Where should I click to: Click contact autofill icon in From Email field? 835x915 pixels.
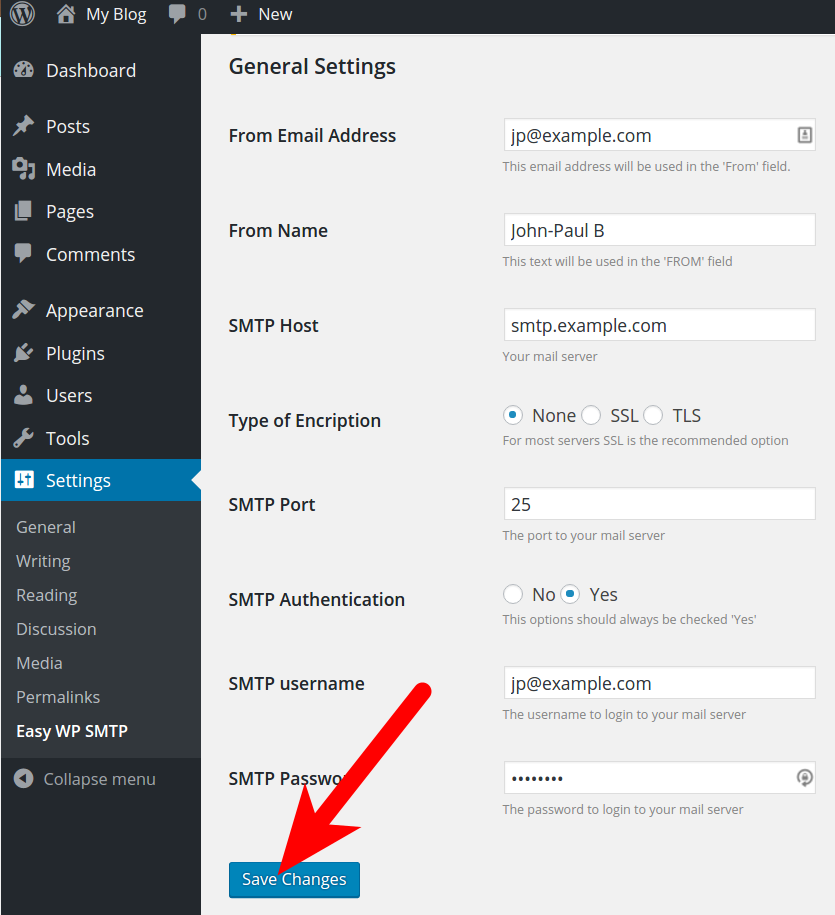(804, 135)
